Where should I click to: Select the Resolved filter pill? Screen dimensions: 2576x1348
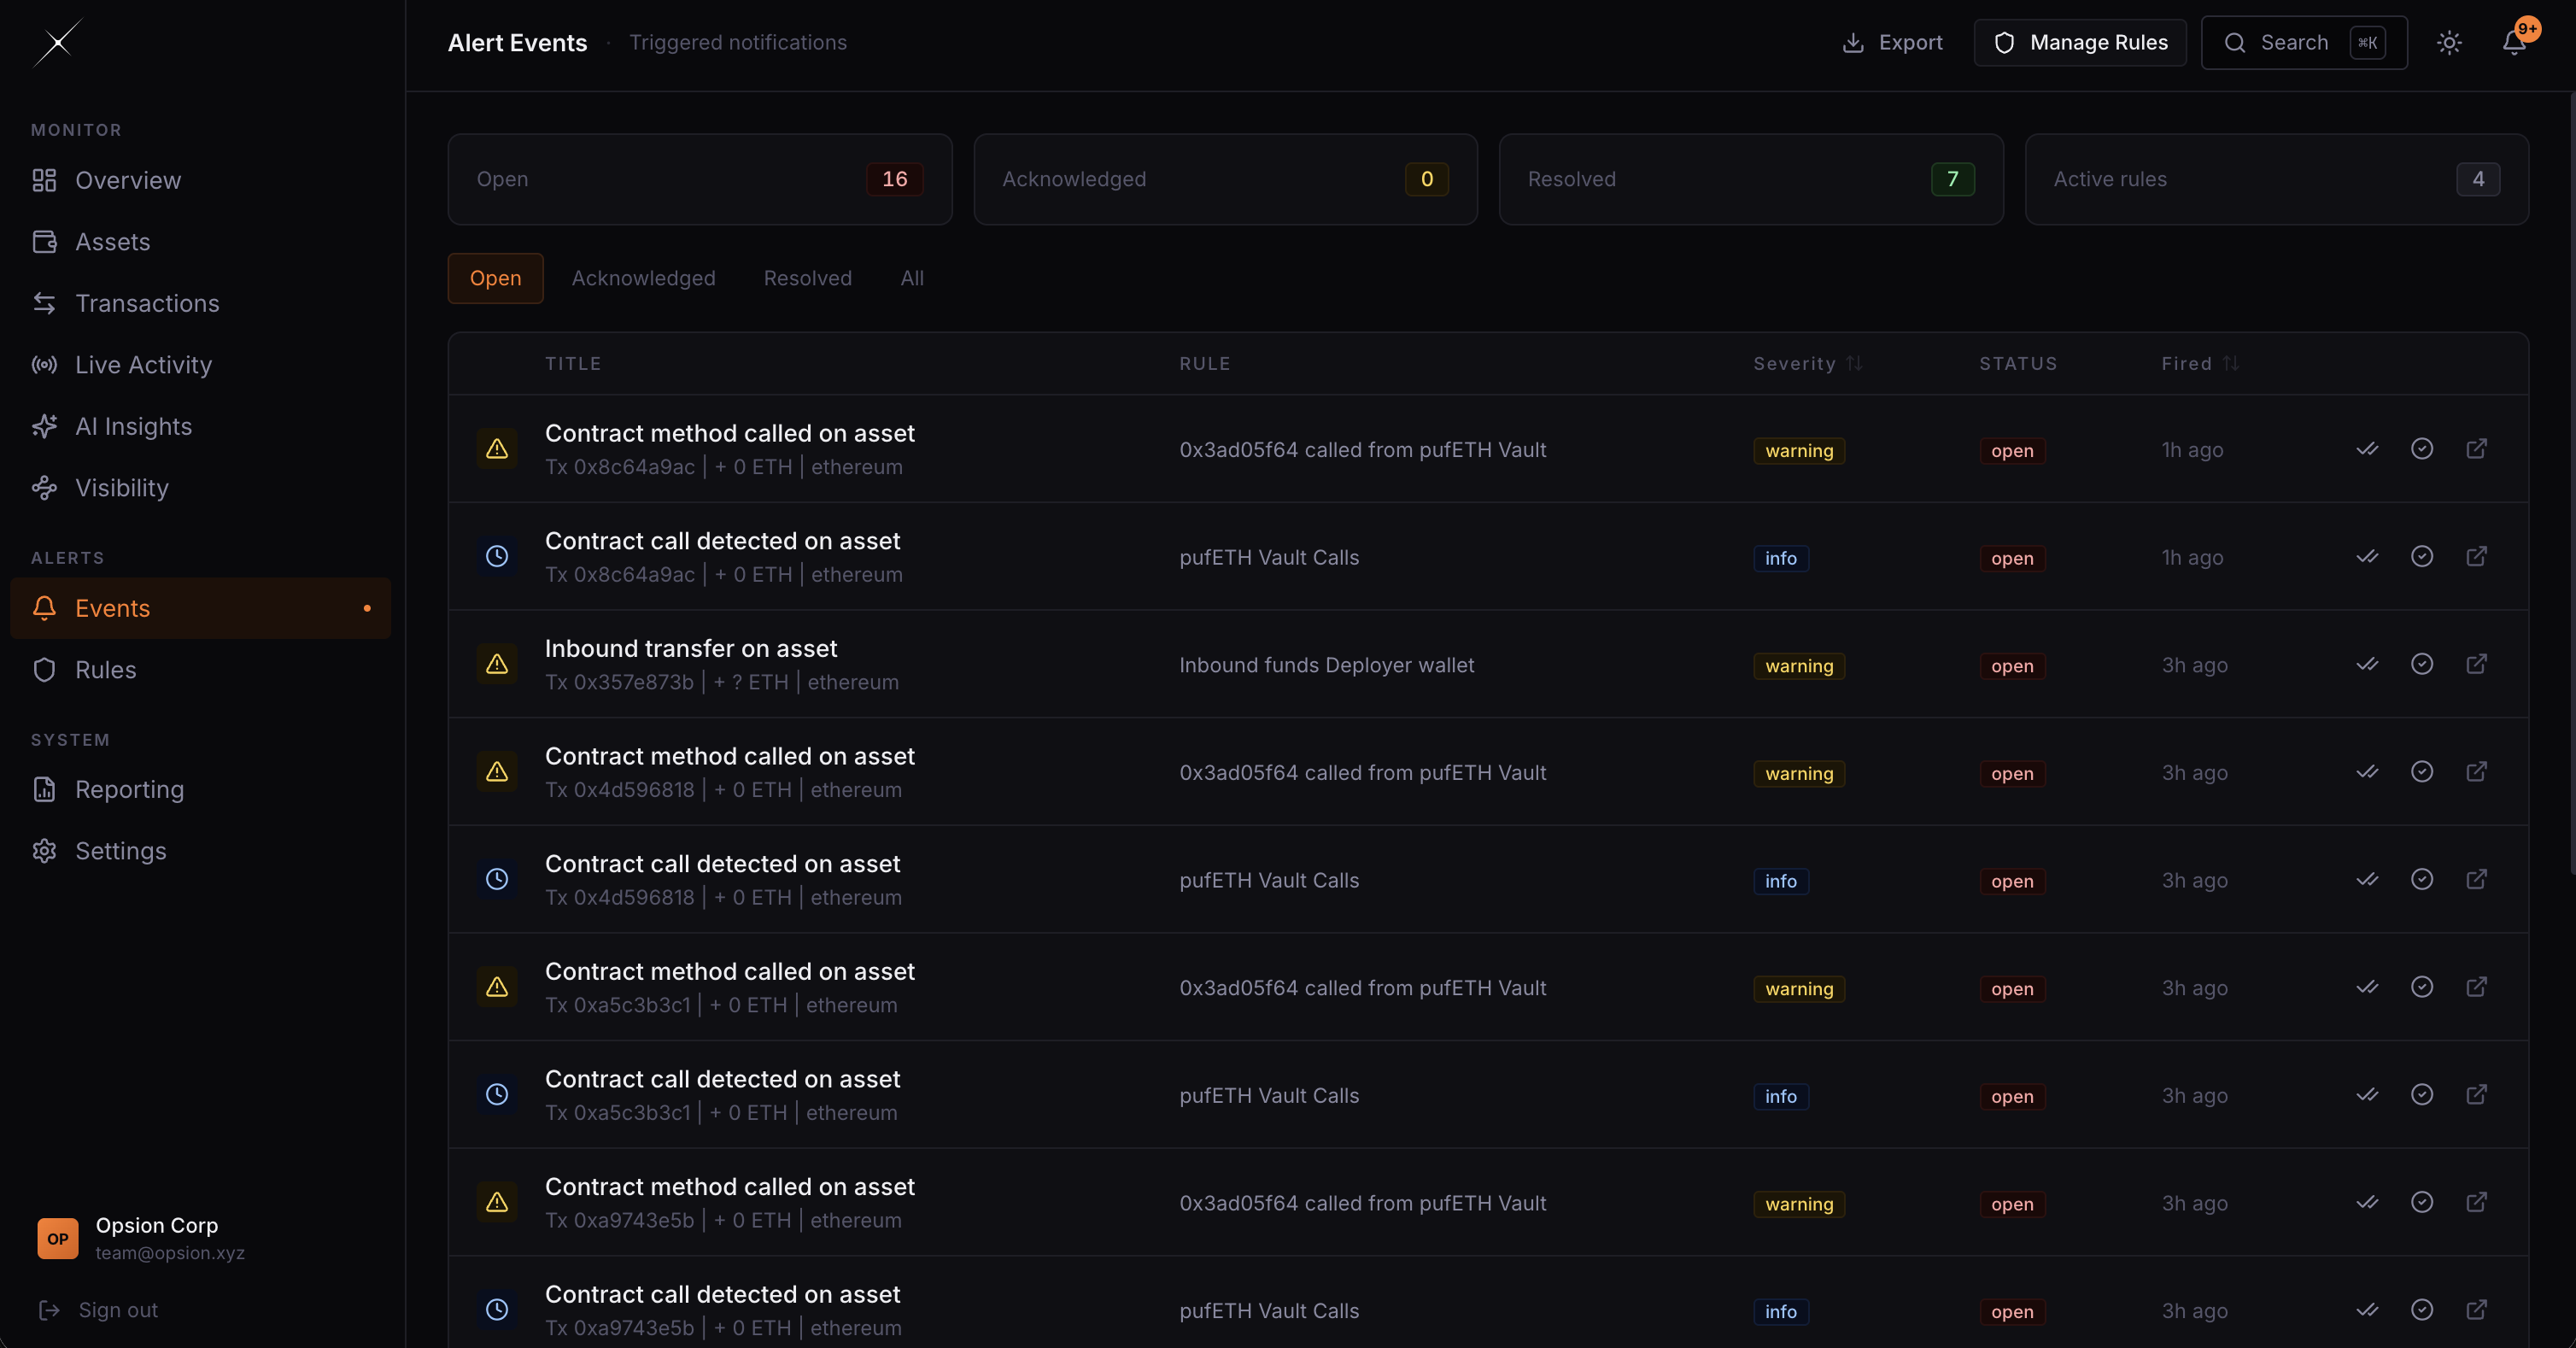(x=807, y=278)
